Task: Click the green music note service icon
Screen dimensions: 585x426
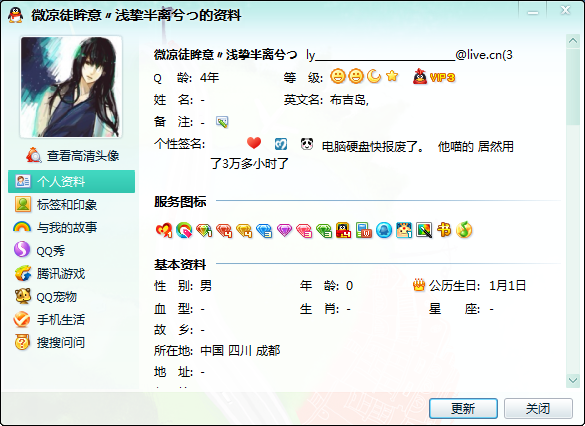Action: click(464, 230)
